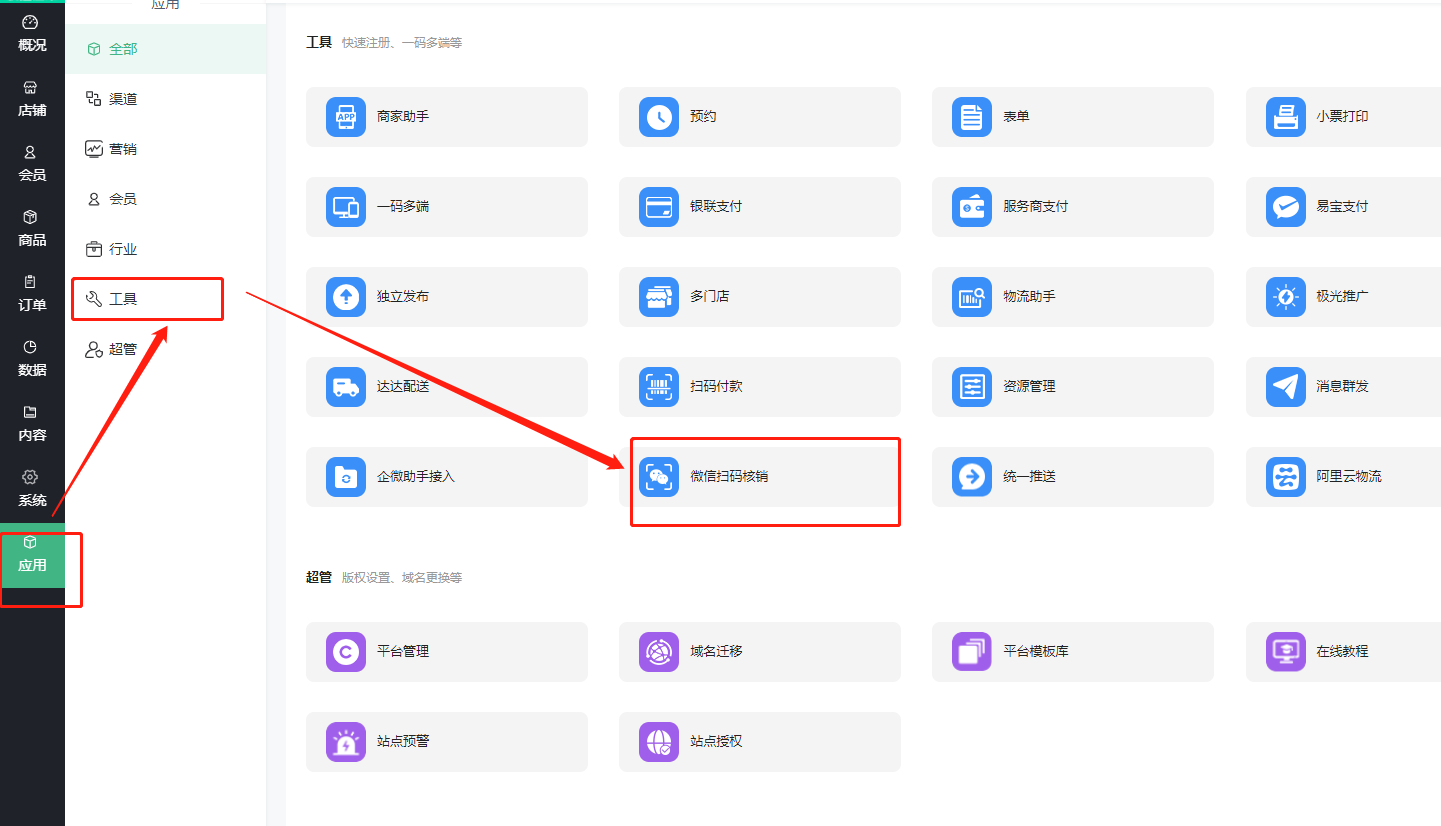Image resolution: width=1441 pixels, height=826 pixels.
Task: Open the 平台管理 purple icon
Action: [346, 652]
